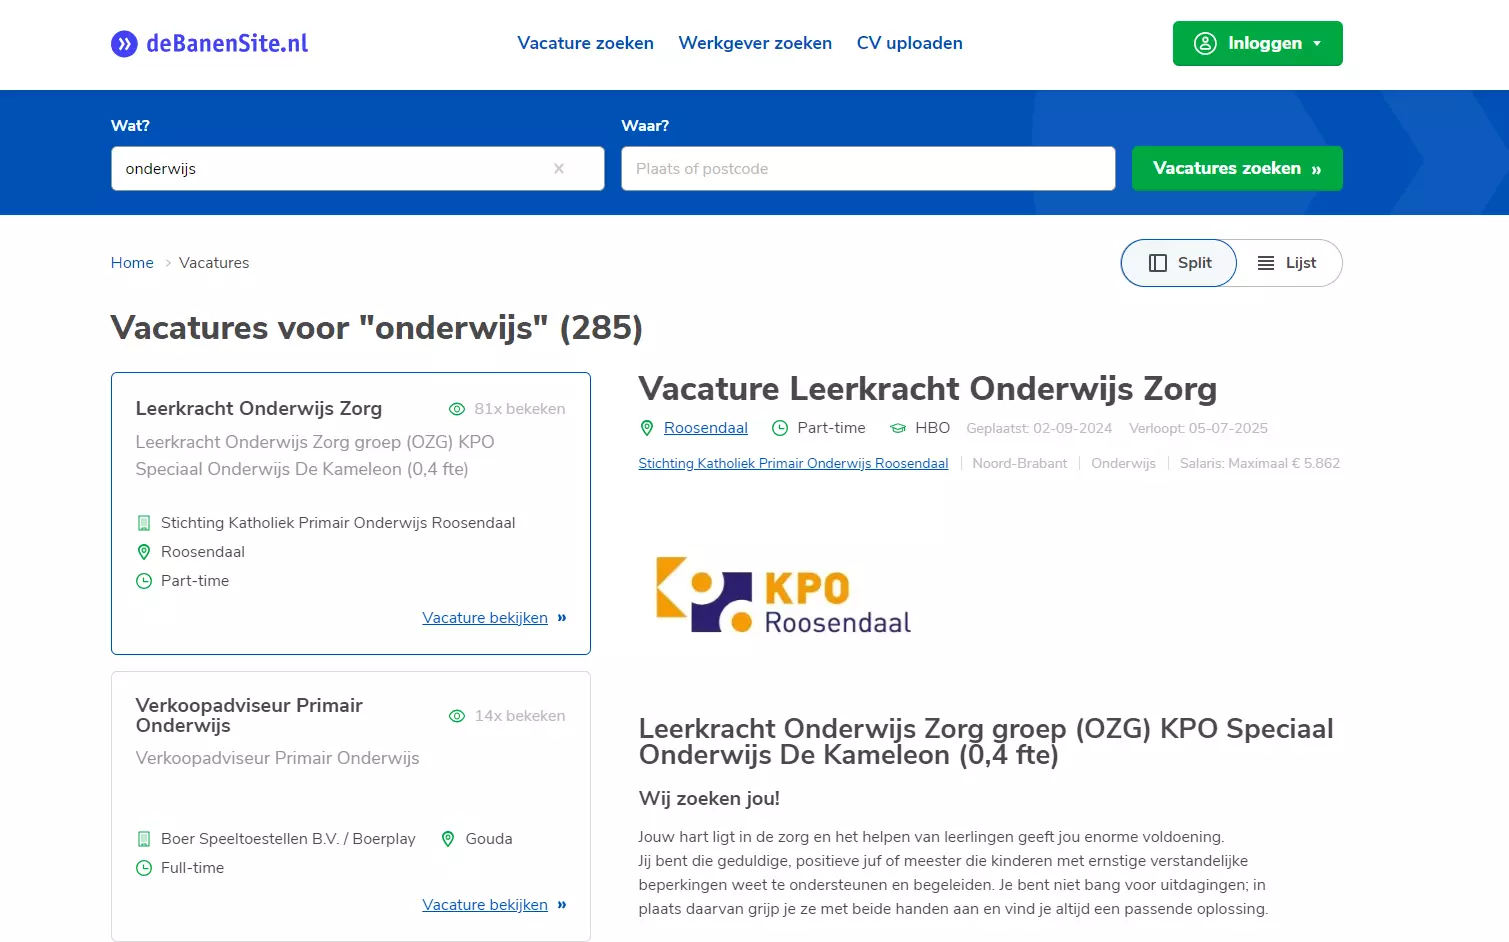Click the user icon in the Inloggen button
This screenshot has width=1509, height=942.
1205,43
